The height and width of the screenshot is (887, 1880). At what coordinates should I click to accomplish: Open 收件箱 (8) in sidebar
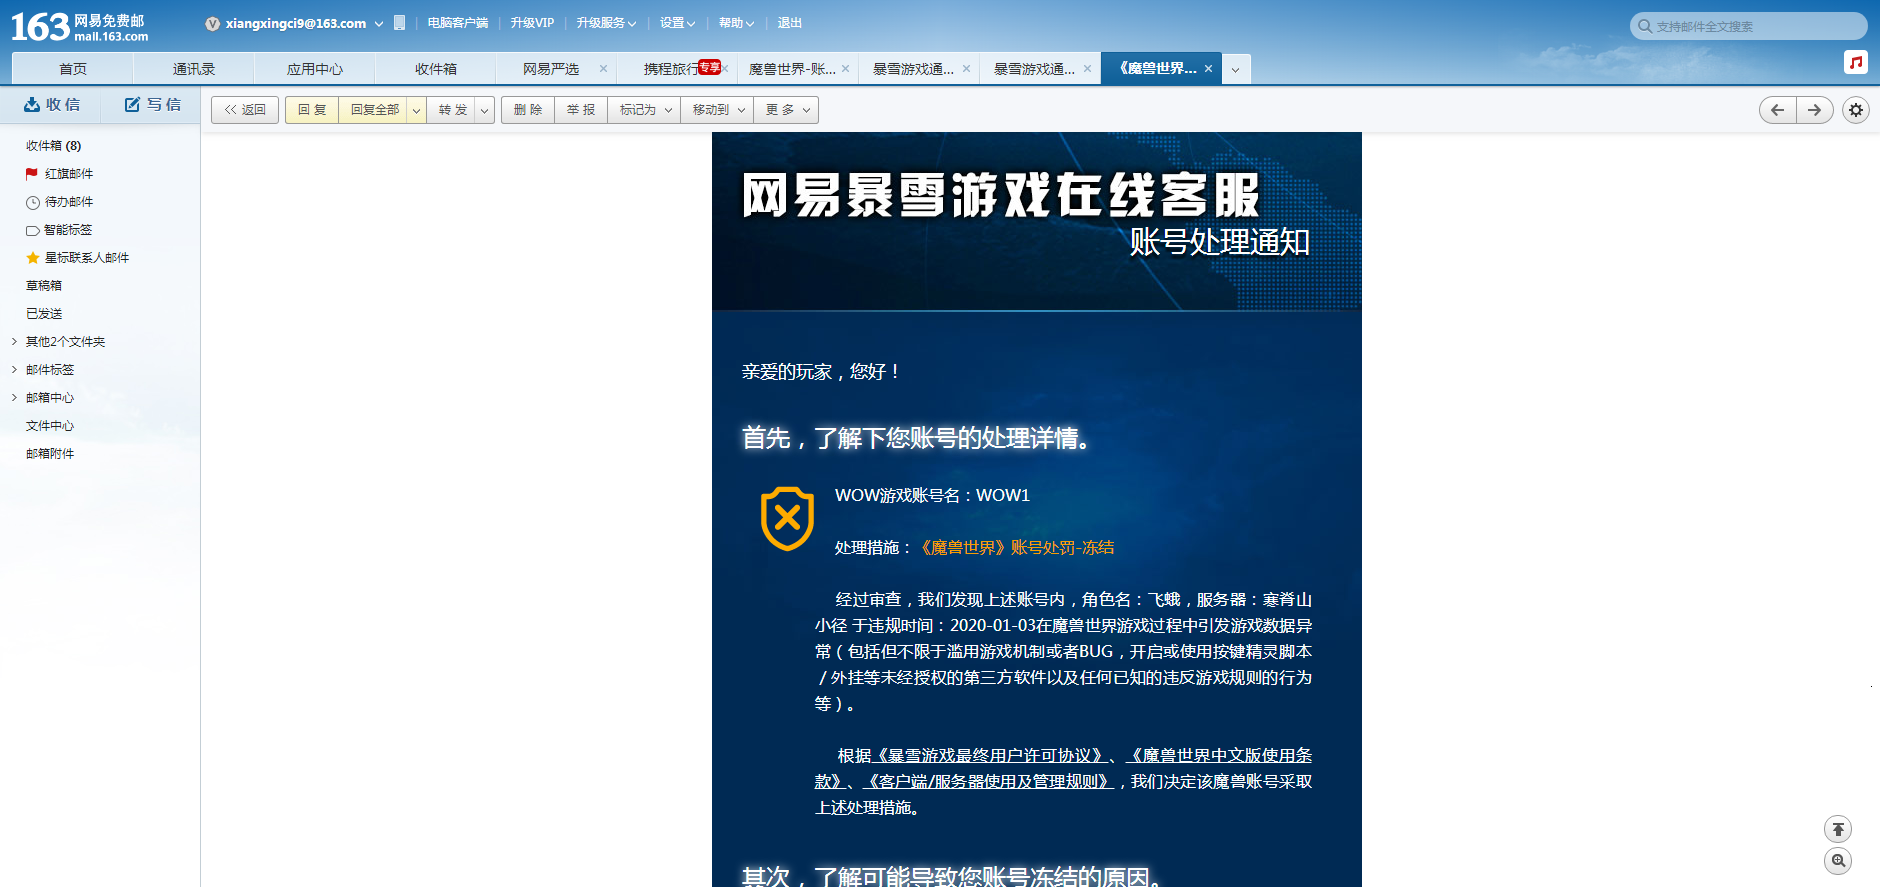pyautogui.click(x=54, y=146)
